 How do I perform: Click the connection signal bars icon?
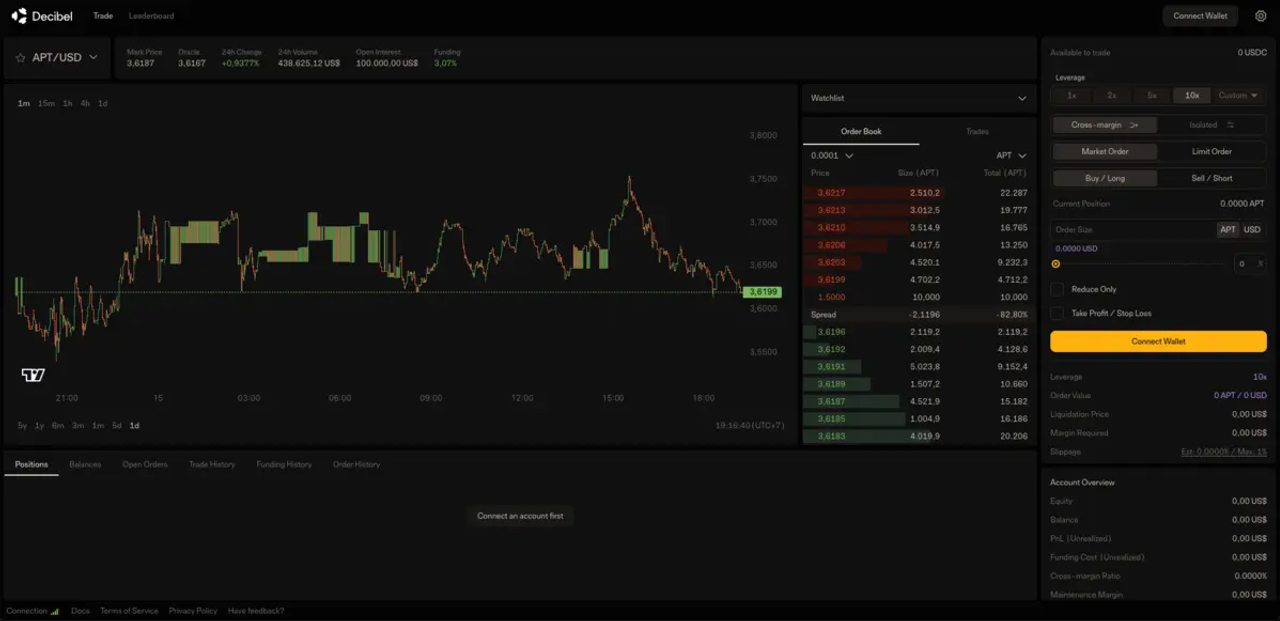coord(55,611)
